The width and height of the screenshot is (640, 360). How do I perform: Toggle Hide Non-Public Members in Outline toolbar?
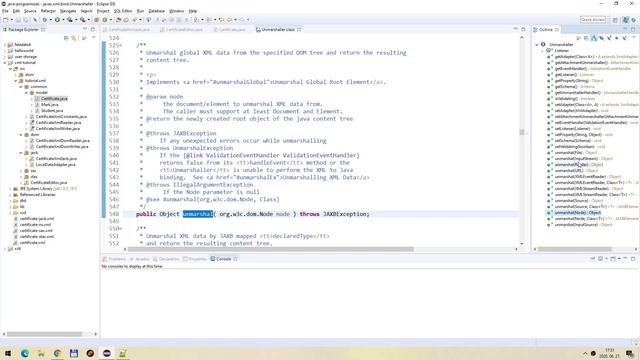[617, 38]
